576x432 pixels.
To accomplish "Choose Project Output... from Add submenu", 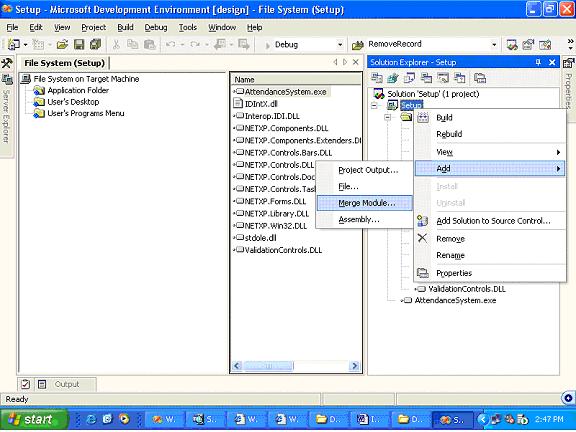I will click(365, 170).
